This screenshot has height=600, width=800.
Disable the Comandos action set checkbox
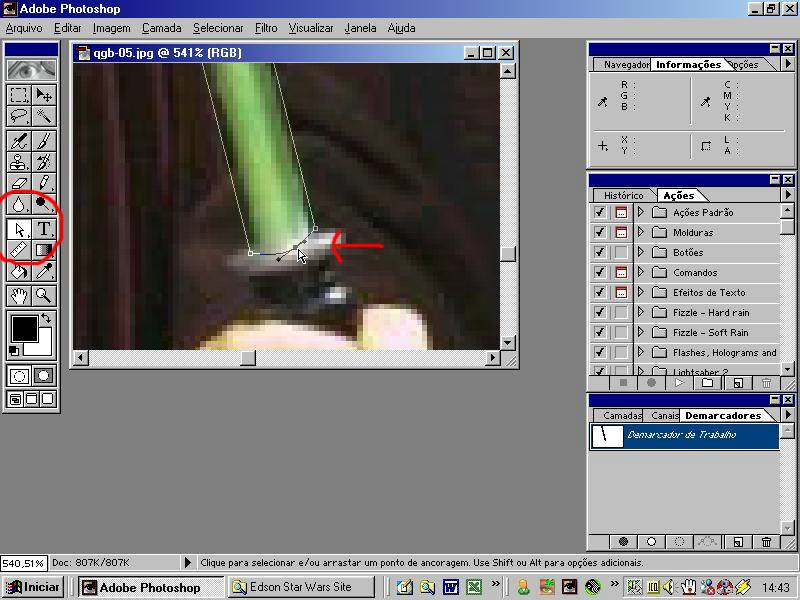[600, 272]
